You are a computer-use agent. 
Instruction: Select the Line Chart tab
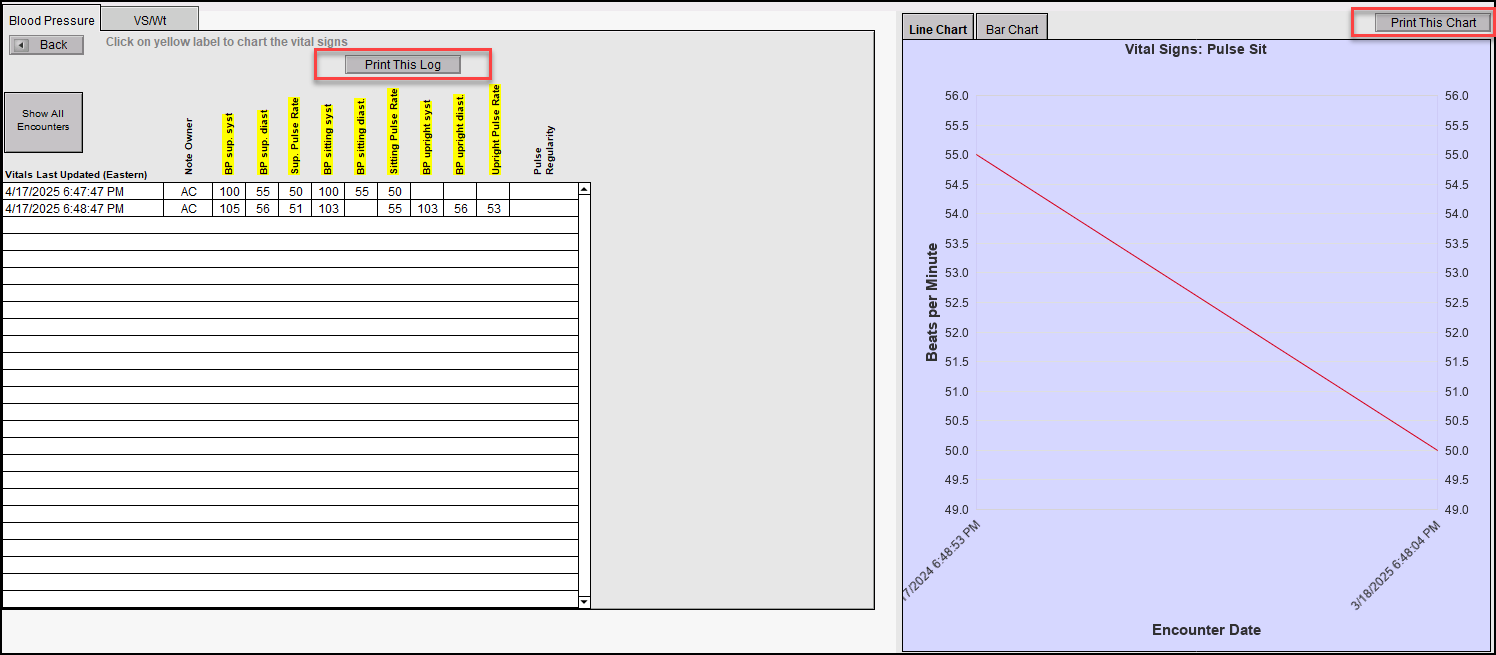[x=937, y=29]
